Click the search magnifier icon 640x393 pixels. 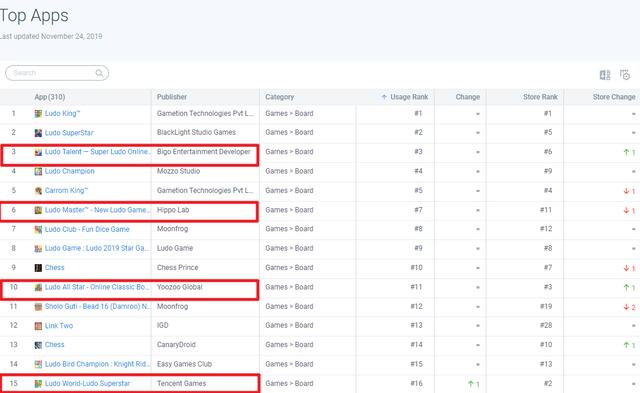[99, 73]
